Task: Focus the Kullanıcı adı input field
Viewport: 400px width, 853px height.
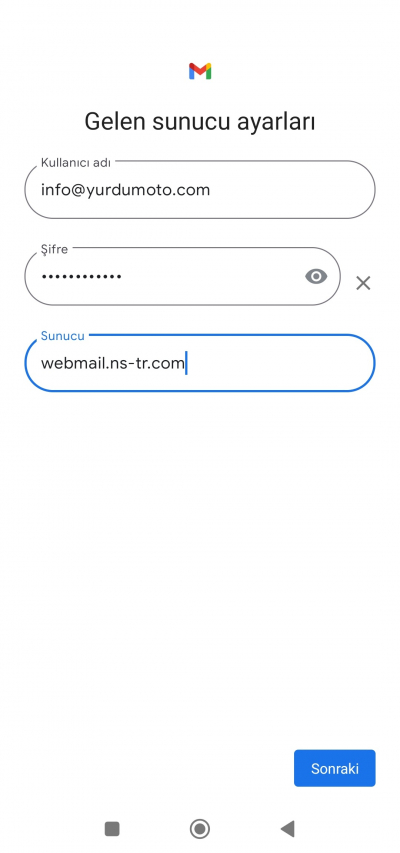Action: tap(200, 190)
